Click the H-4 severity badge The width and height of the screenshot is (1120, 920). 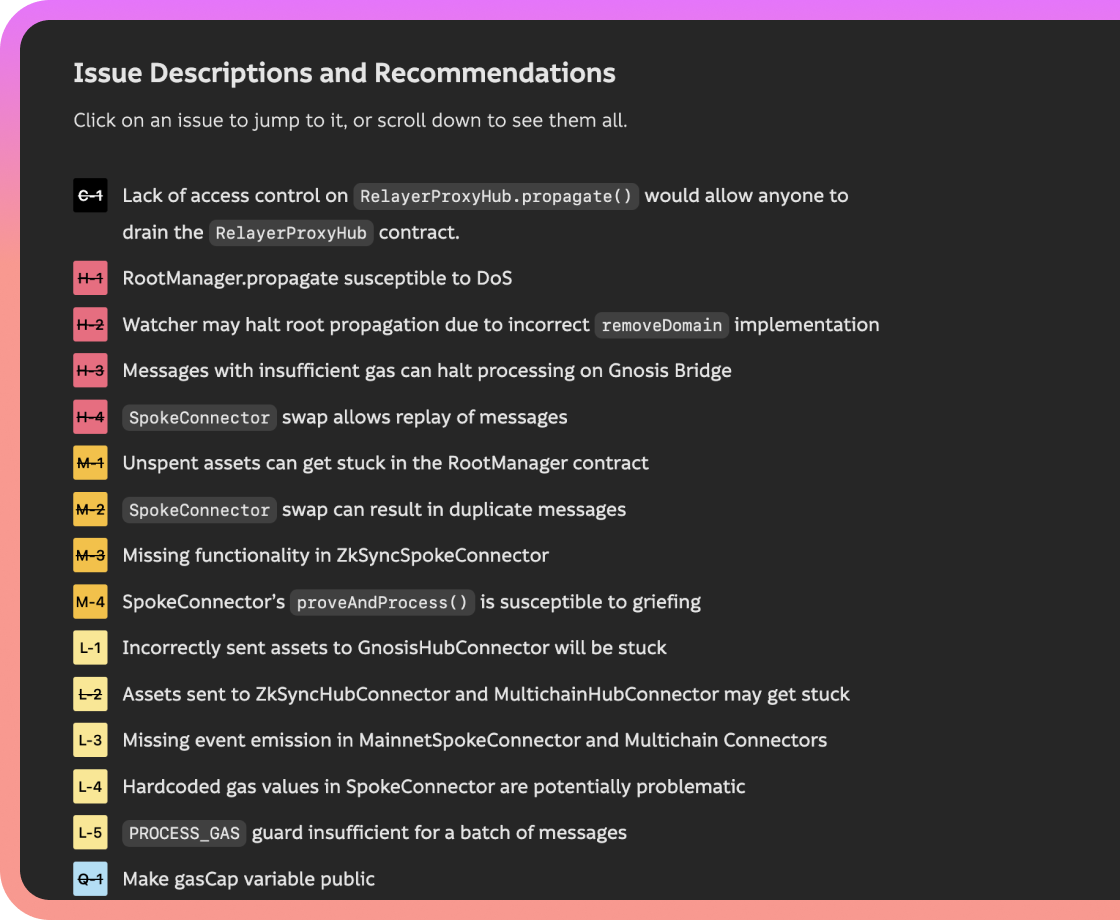90,416
